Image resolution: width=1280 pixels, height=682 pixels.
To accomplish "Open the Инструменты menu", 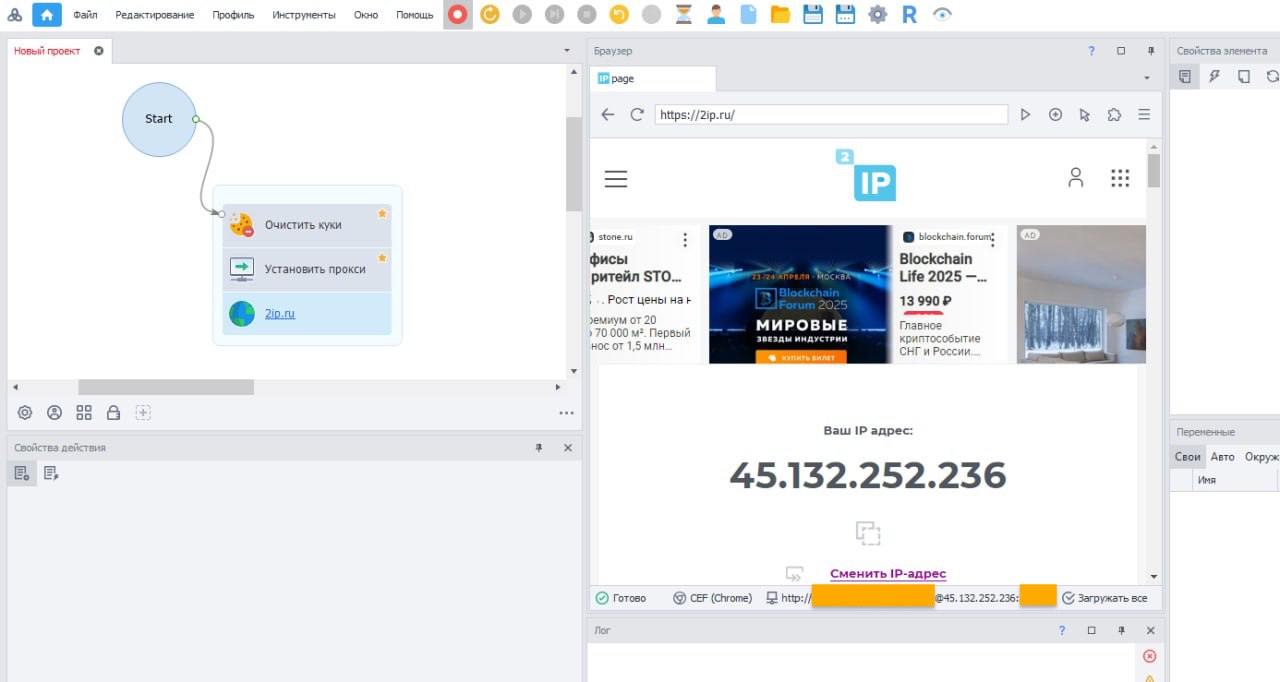I will tap(304, 15).
